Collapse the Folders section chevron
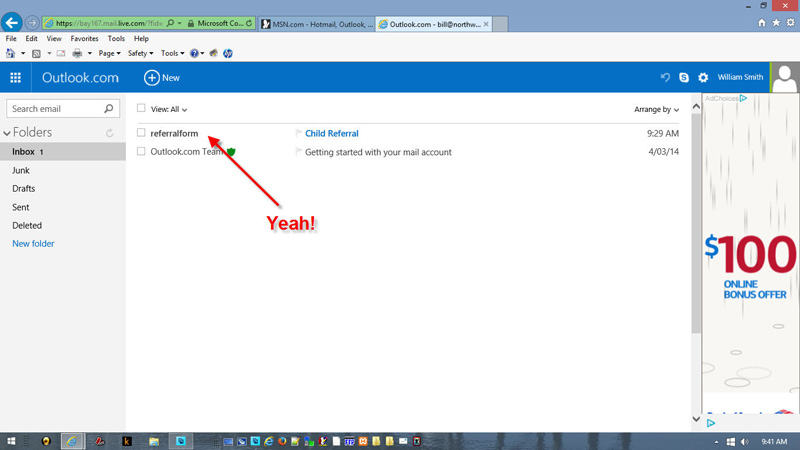The height and width of the screenshot is (450, 800). tap(7, 133)
